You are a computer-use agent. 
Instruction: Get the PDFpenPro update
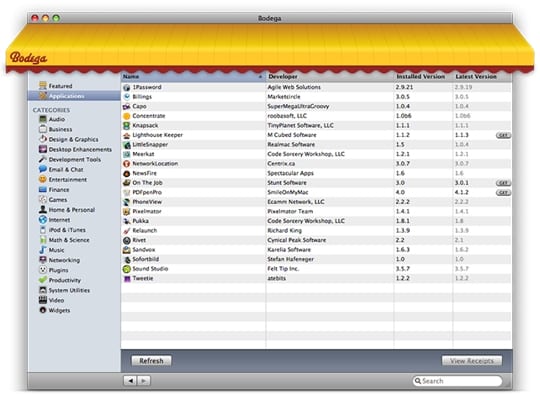503,192
